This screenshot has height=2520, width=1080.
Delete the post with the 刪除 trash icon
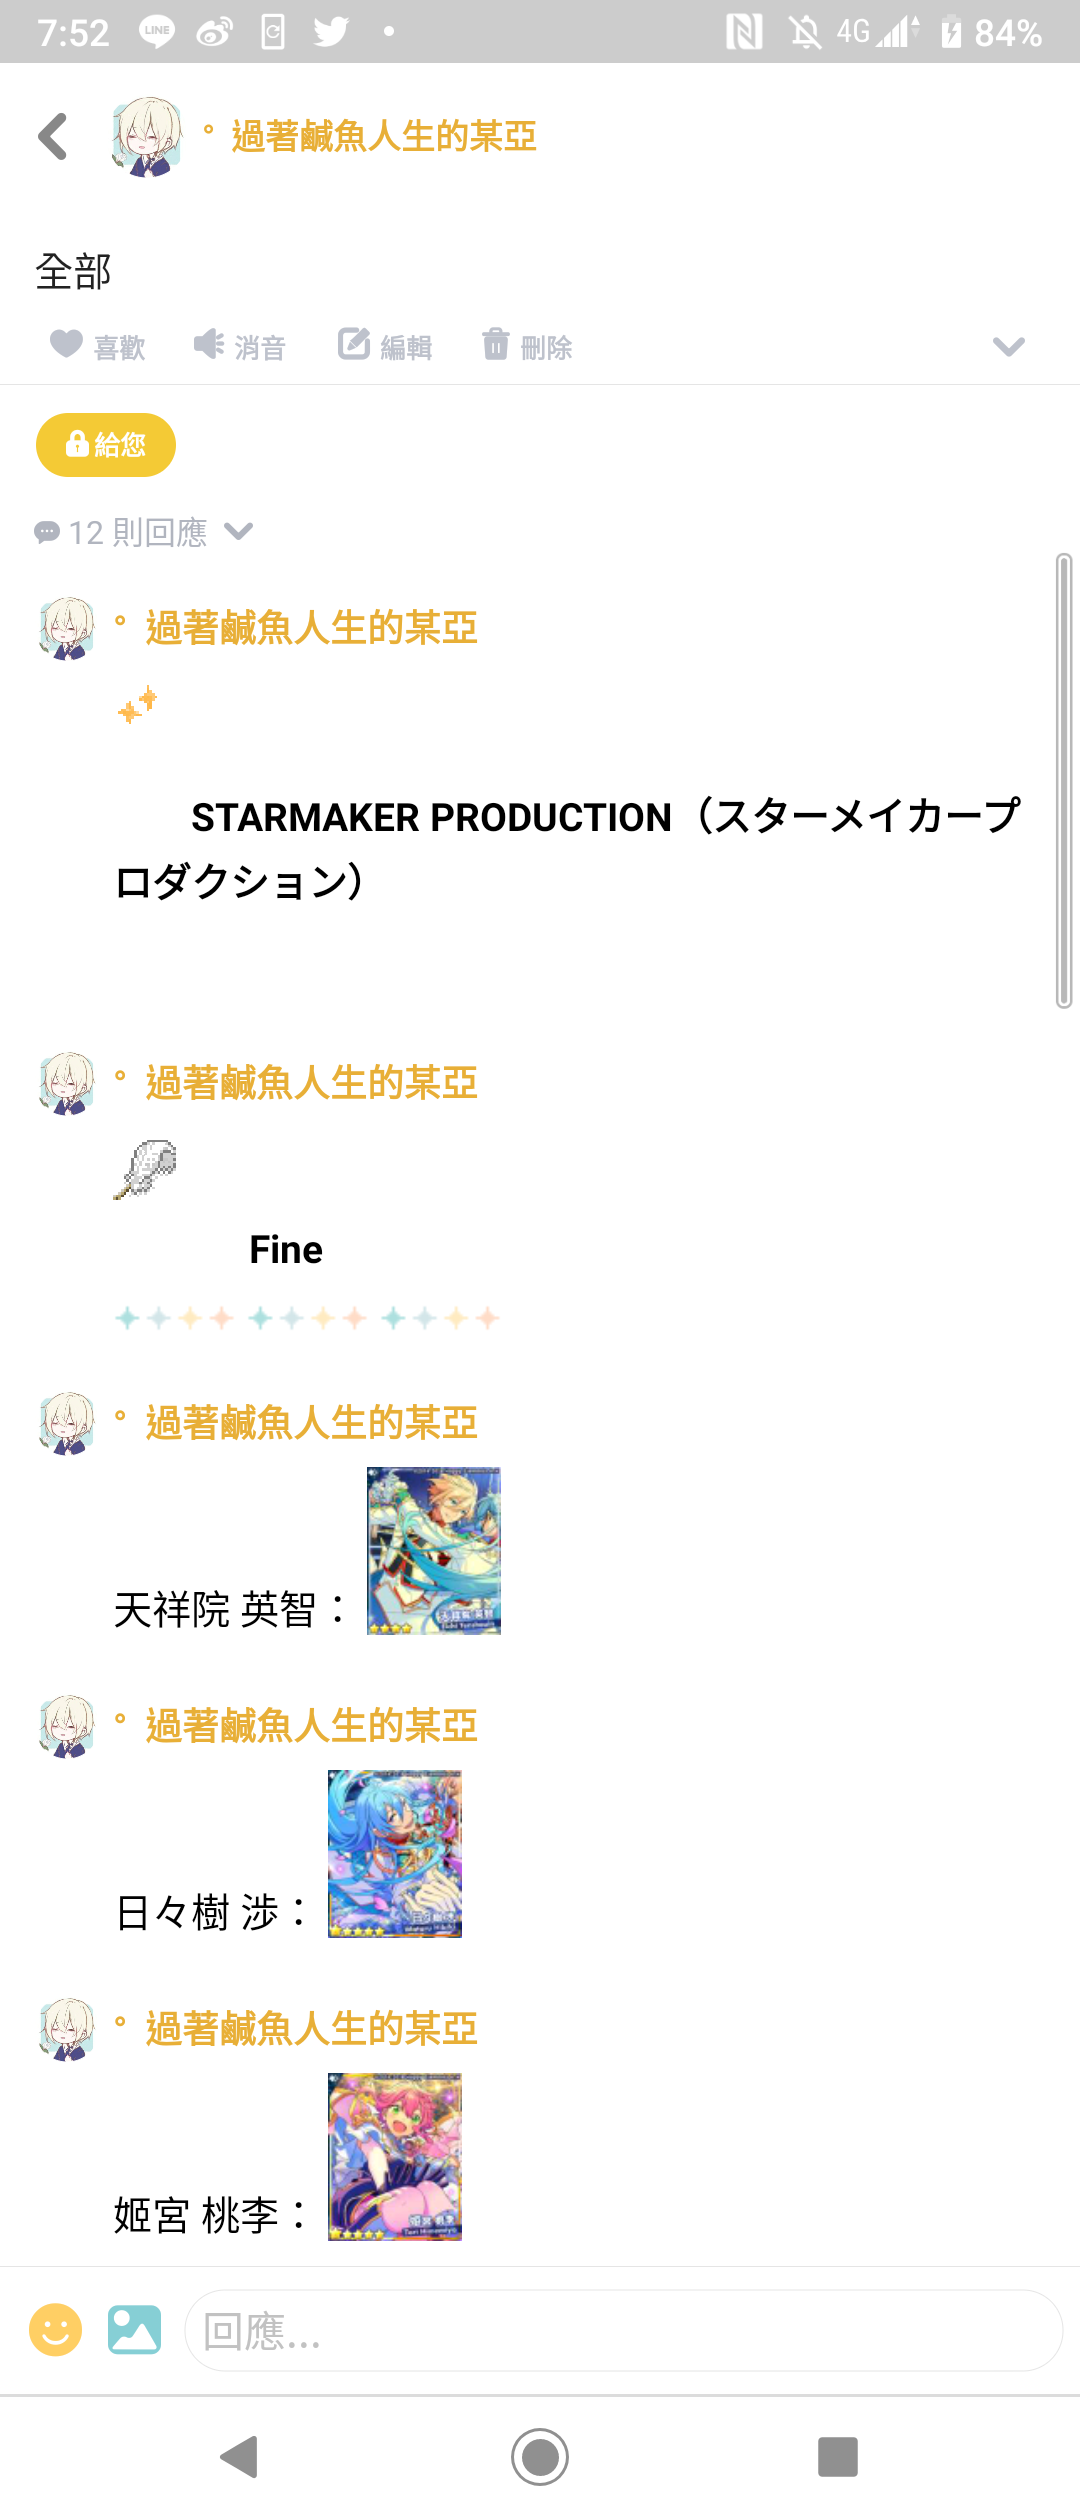[x=527, y=346]
